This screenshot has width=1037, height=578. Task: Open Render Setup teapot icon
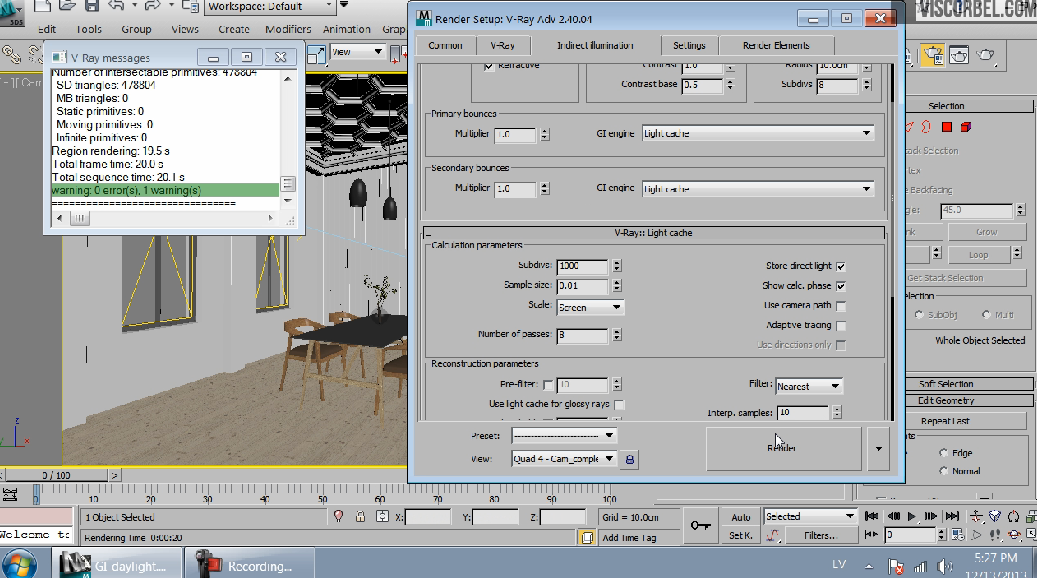[933, 56]
